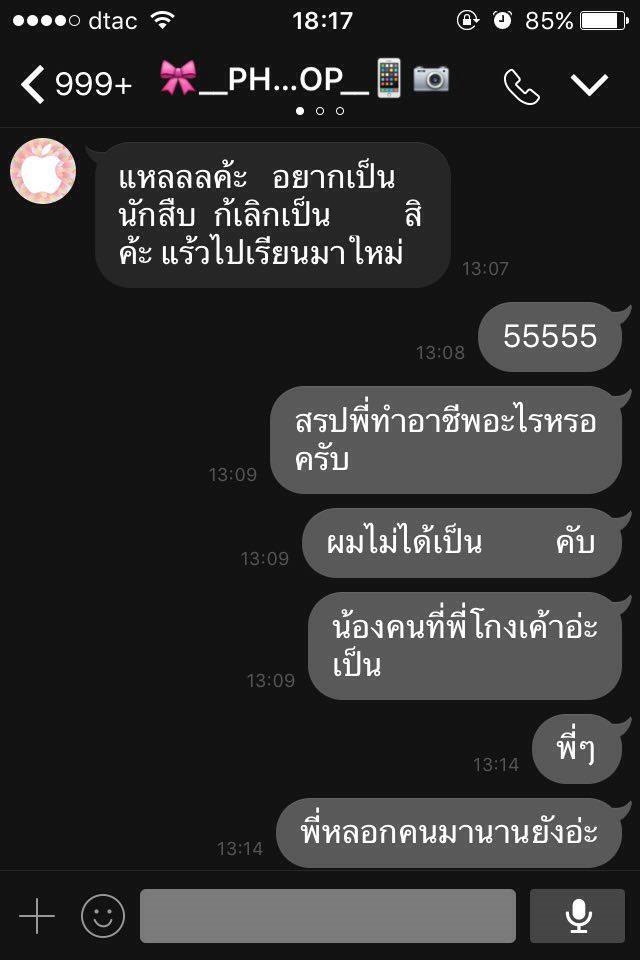Tap the message สรุปพี่ทำอาชีพอะไรหรอครับ

446,440
